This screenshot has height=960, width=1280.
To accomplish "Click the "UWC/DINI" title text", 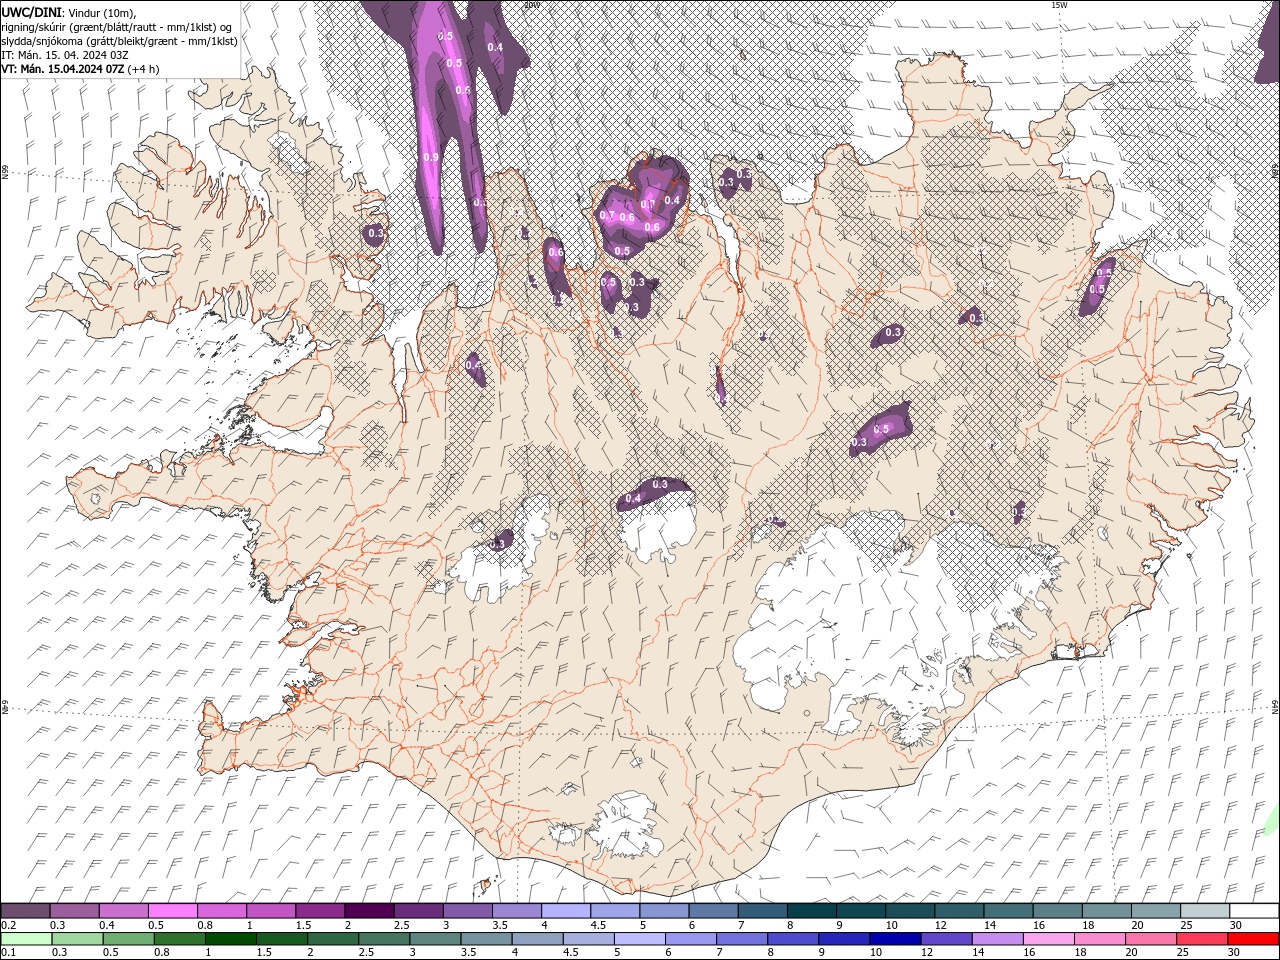I will [30, 12].
